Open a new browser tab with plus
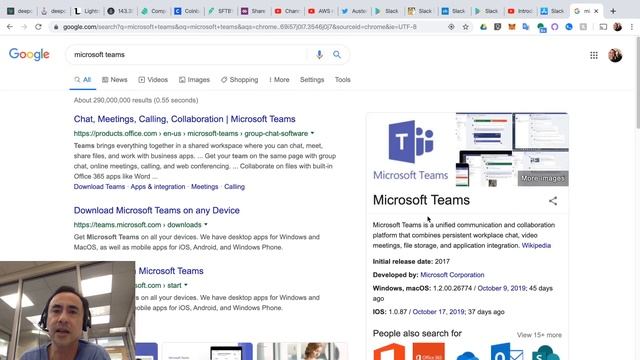640x360 pixels. (613, 11)
